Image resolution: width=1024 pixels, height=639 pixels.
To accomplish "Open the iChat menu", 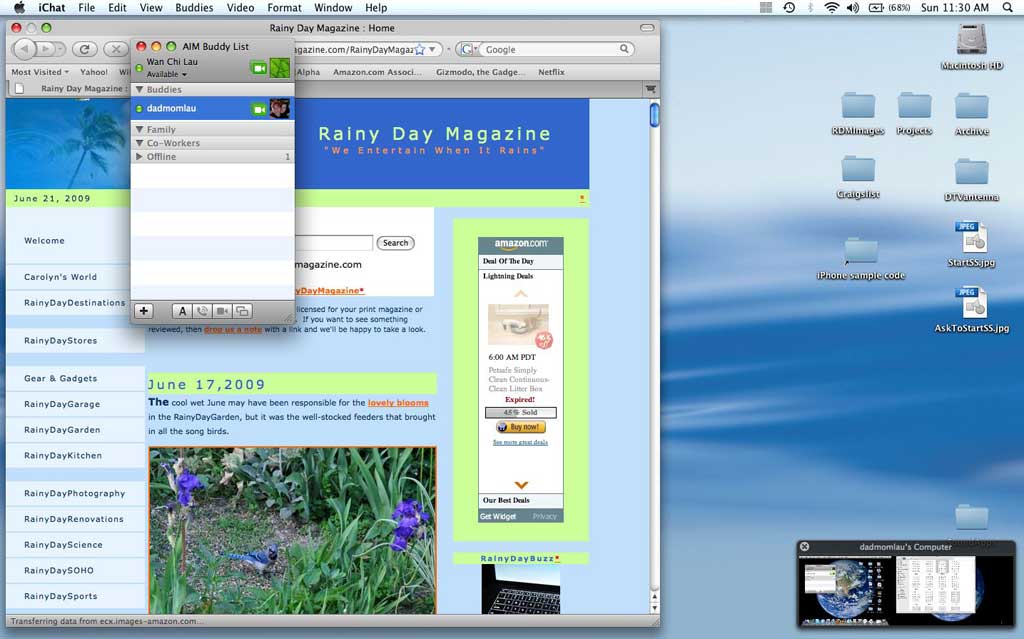I will 52,8.
